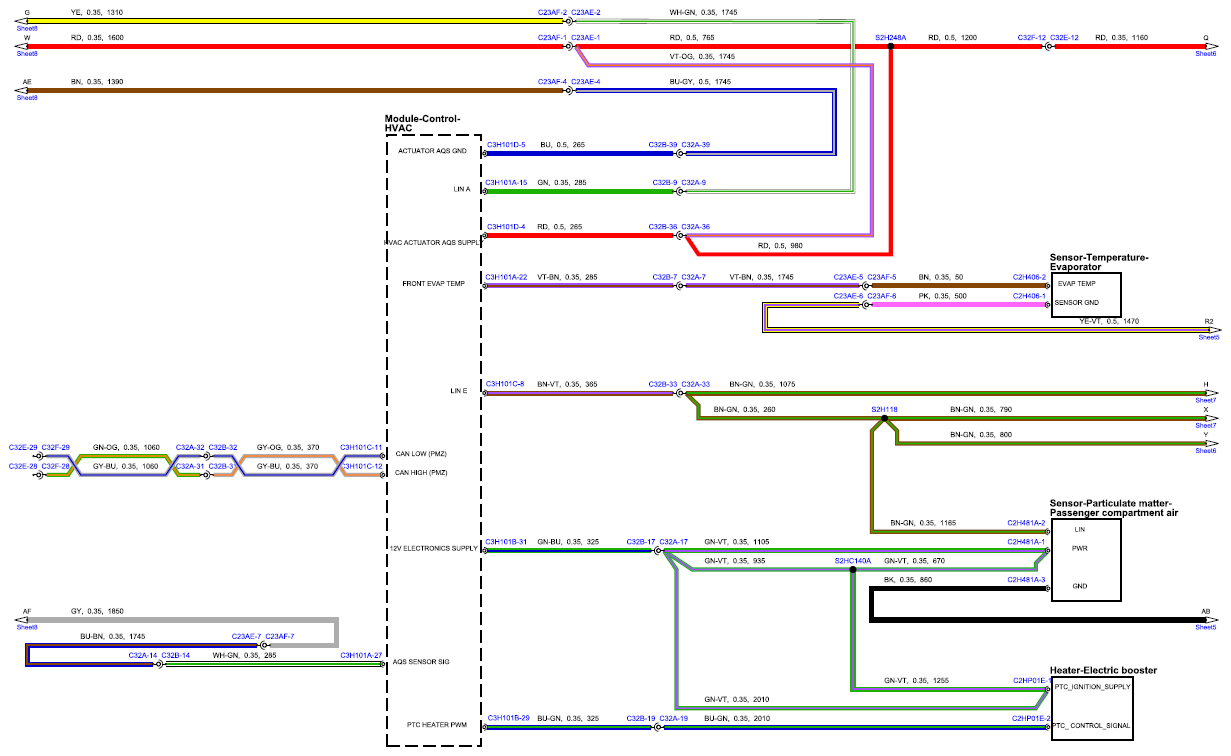
Task: Follow Sheet7 link under terminal H
Action: click(x=1206, y=400)
